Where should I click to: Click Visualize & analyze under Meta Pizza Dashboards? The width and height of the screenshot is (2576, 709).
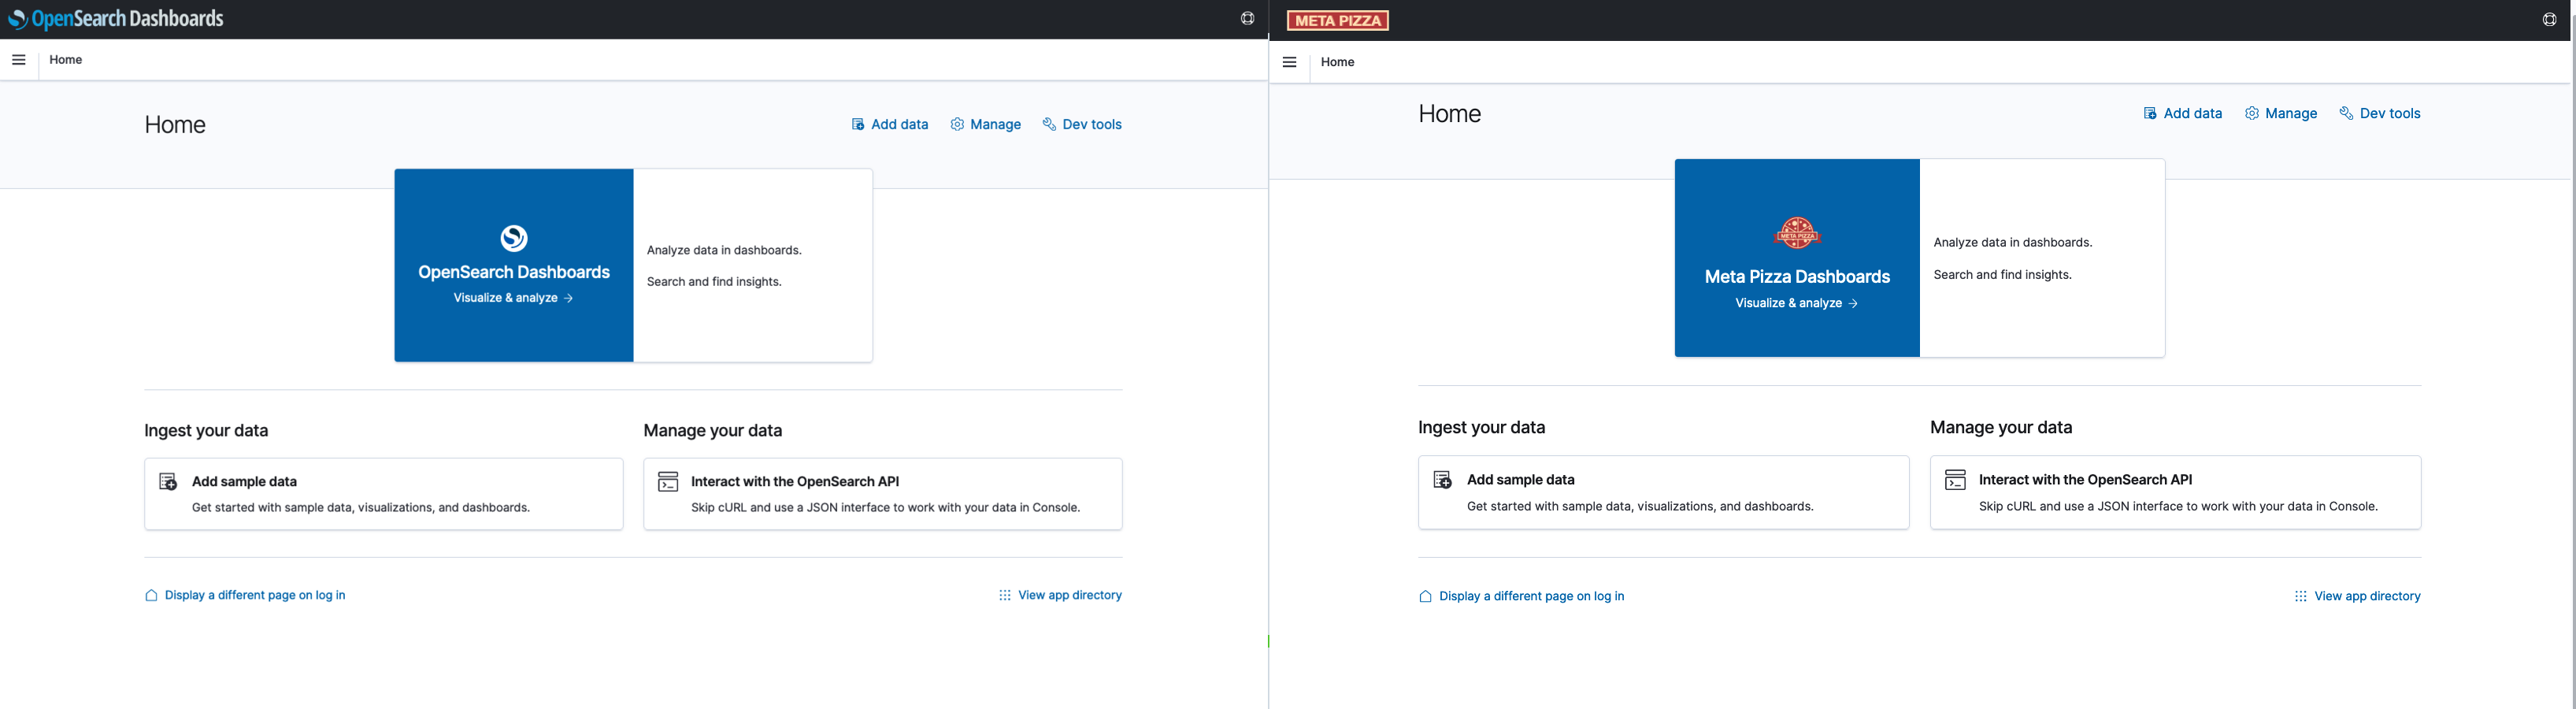[x=1796, y=303]
